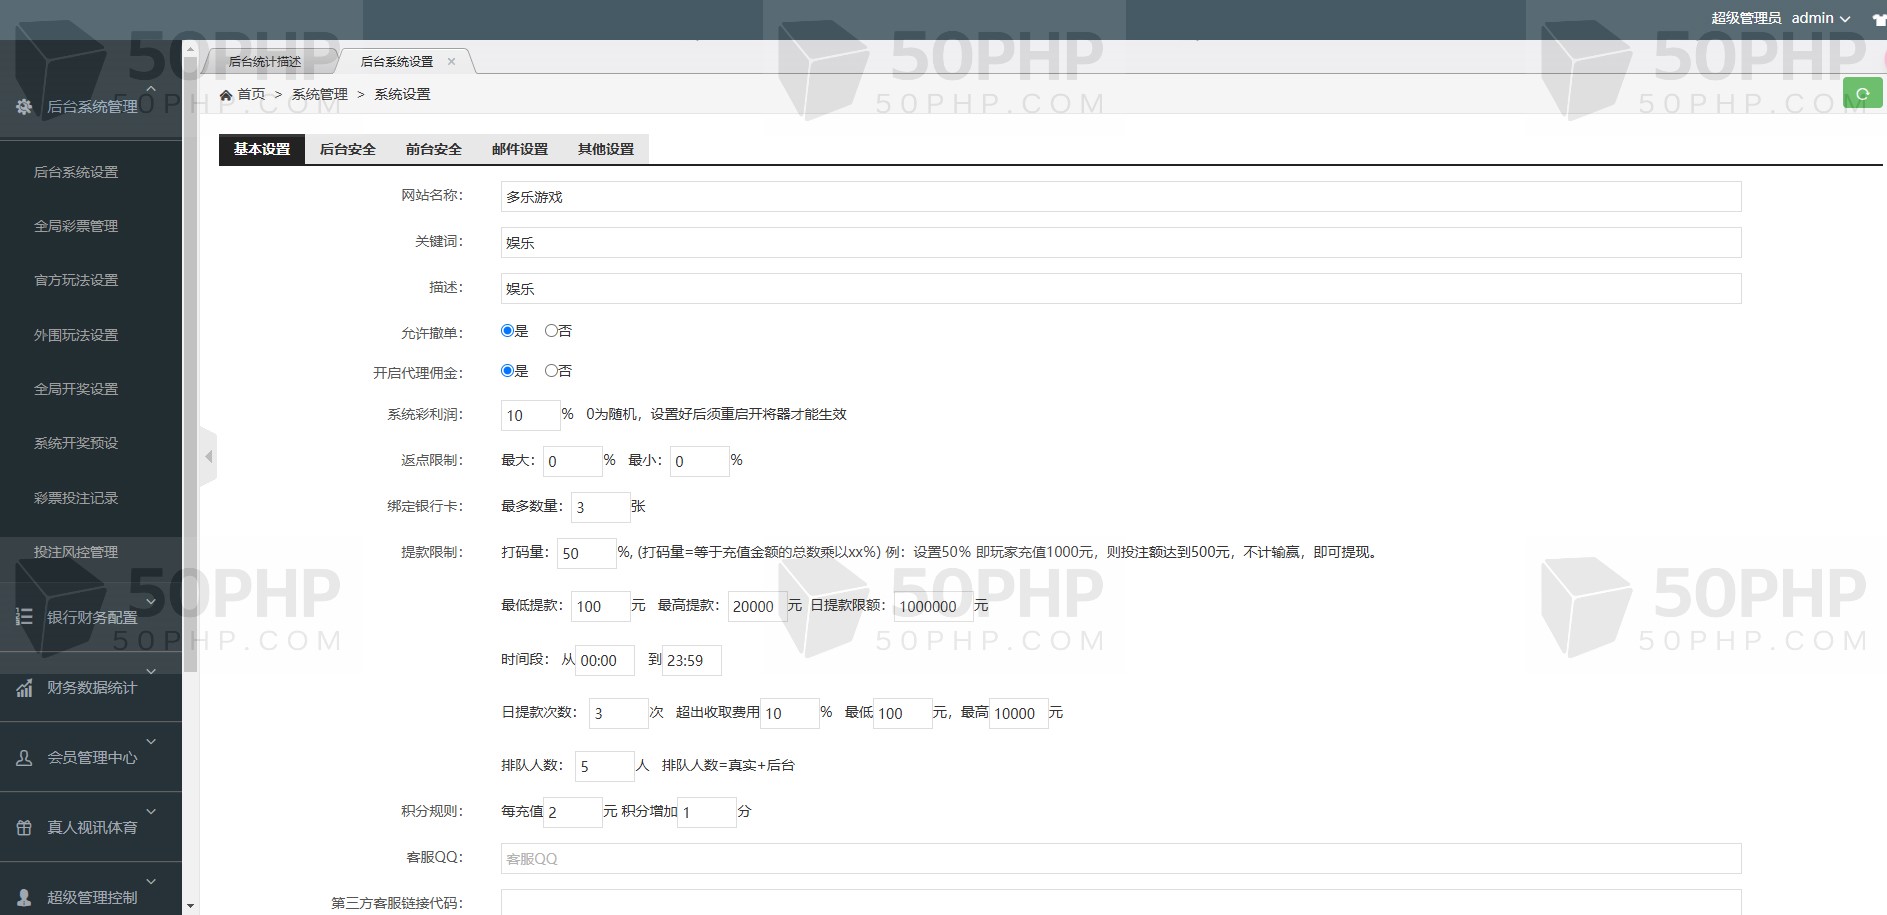Select 否 for 开启代理佣金

(x=551, y=371)
